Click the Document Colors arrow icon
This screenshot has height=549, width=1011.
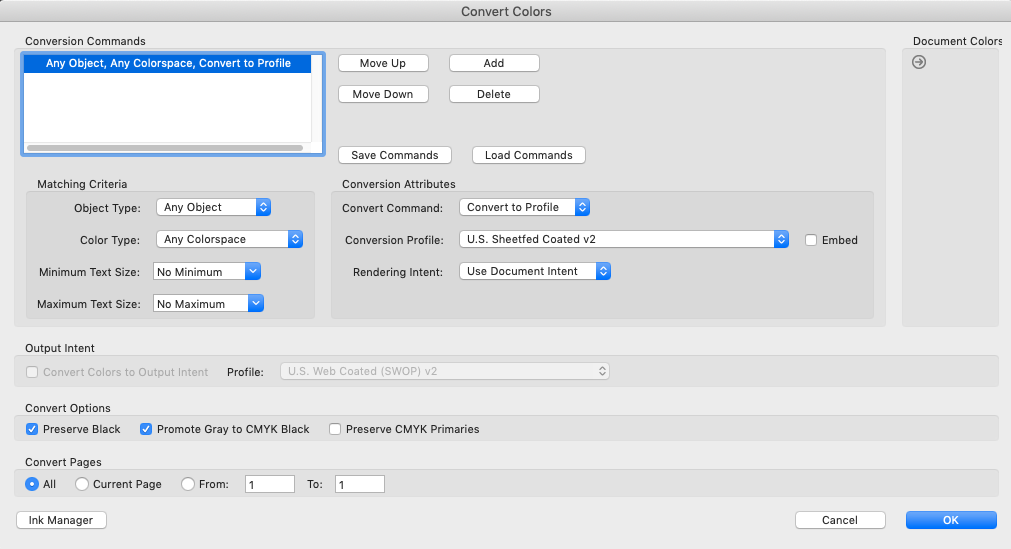click(x=919, y=62)
